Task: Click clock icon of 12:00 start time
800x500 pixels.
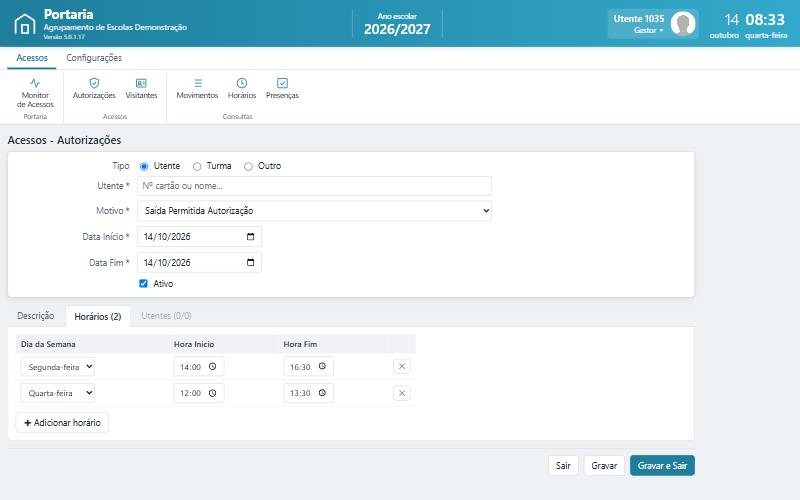Action: (213, 393)
